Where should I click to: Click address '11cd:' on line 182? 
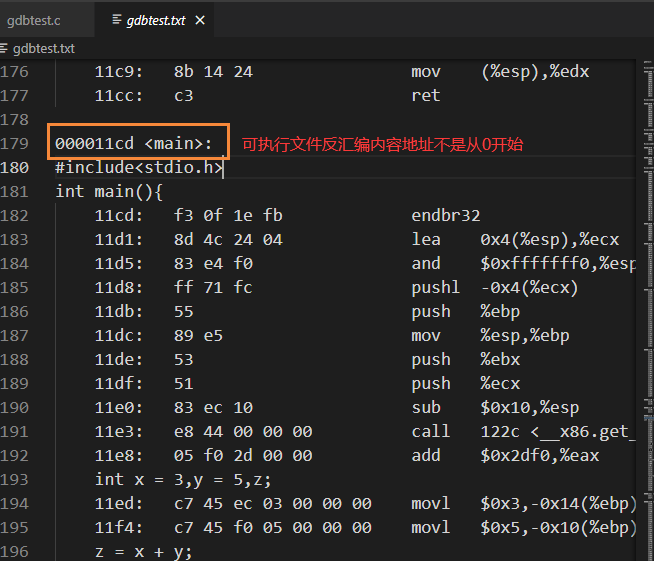[119, 216]
